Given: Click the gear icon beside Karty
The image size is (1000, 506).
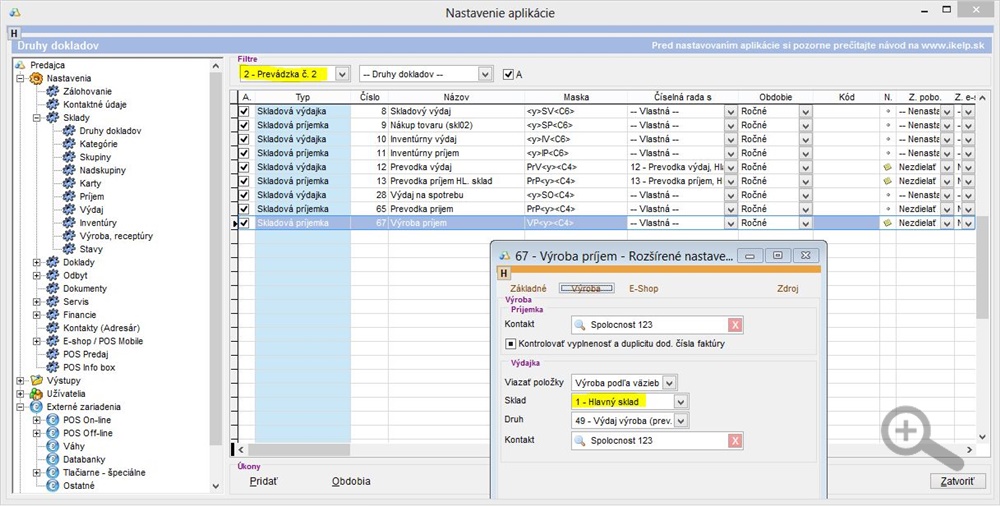Looking at the screenshot, I should point(69,183).
